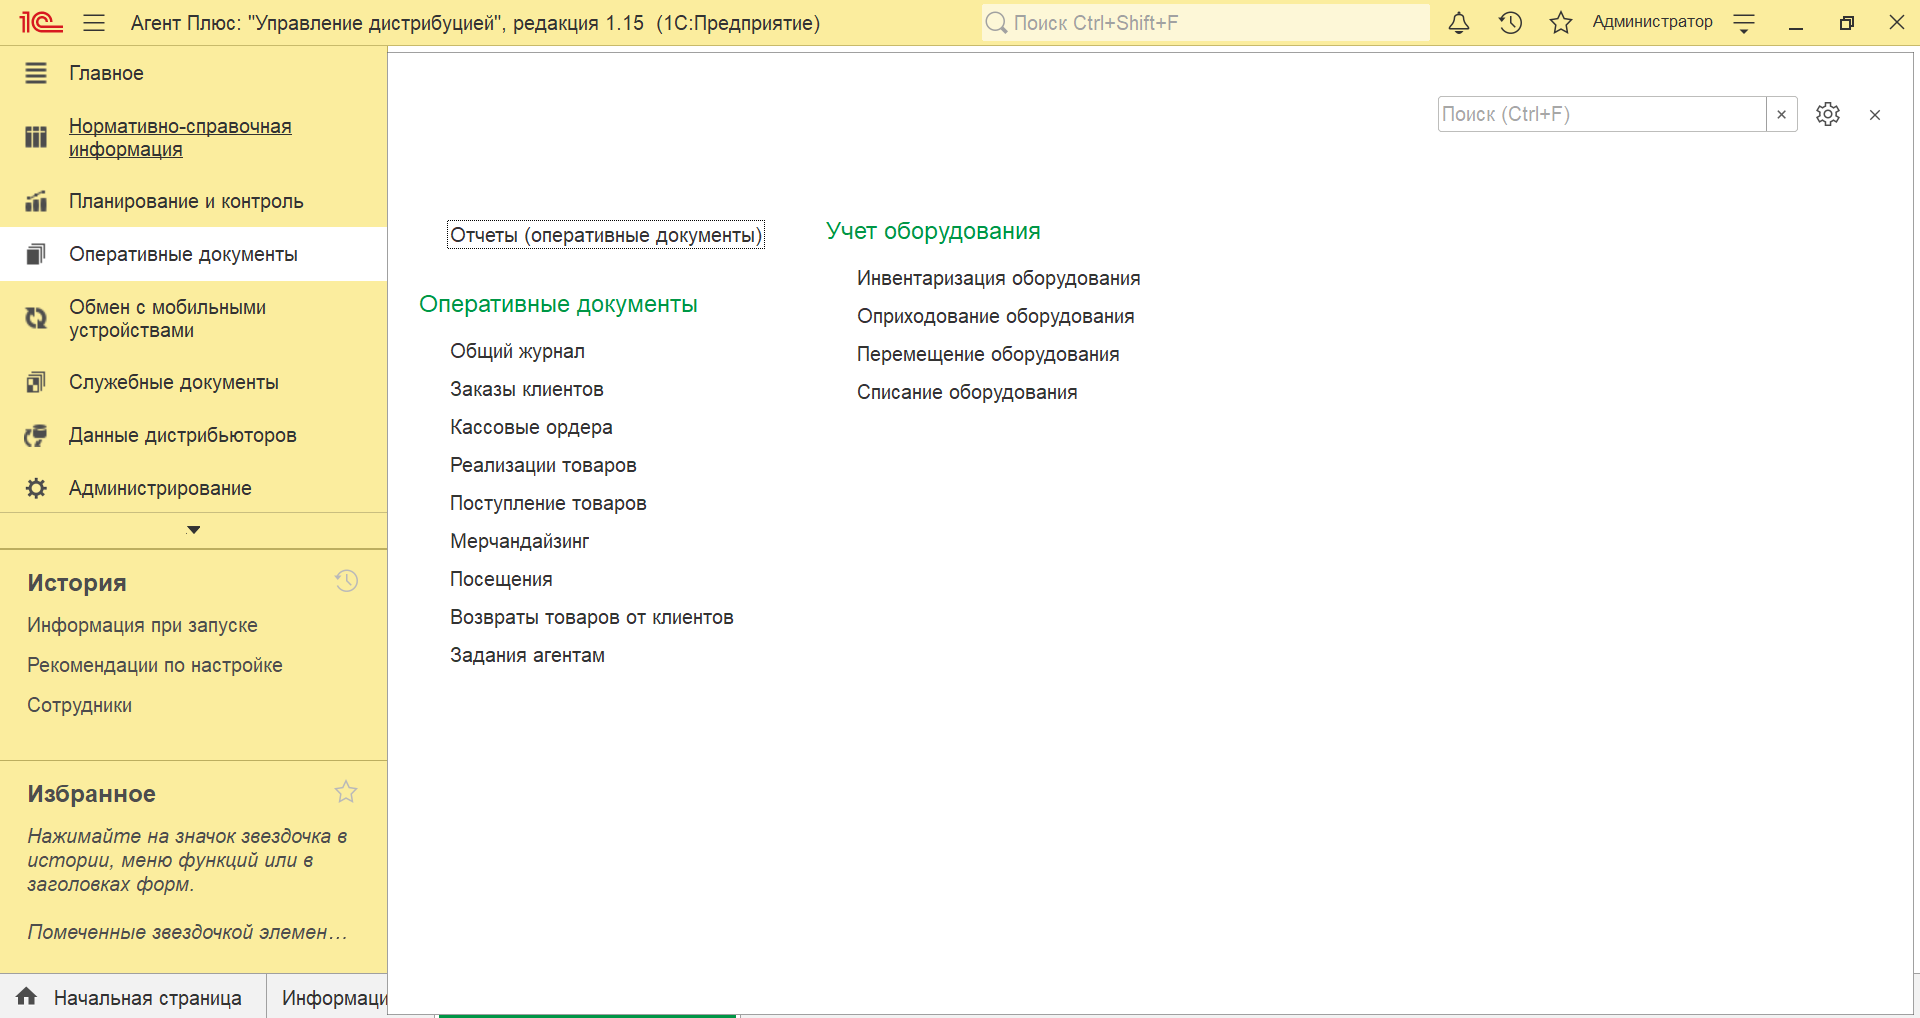Expand sections list with down arrow
Image resolution: width=1920 pixels, height=1018 pixels.
(193, 530)
